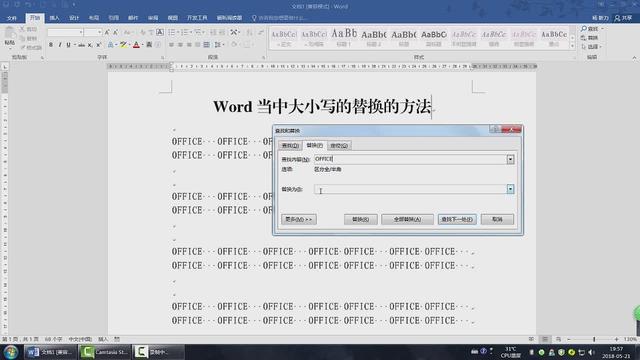This screenshot has width=640, height=360.
Task: Apply superscript formatting
Action: (98, 45)
